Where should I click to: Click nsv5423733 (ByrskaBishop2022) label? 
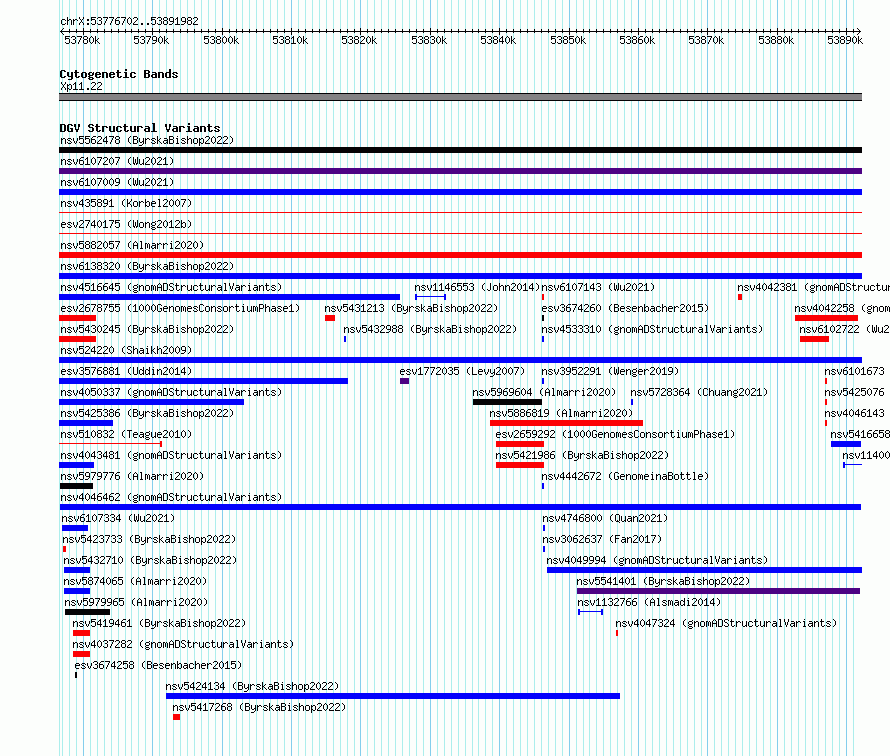pos(149,539)
